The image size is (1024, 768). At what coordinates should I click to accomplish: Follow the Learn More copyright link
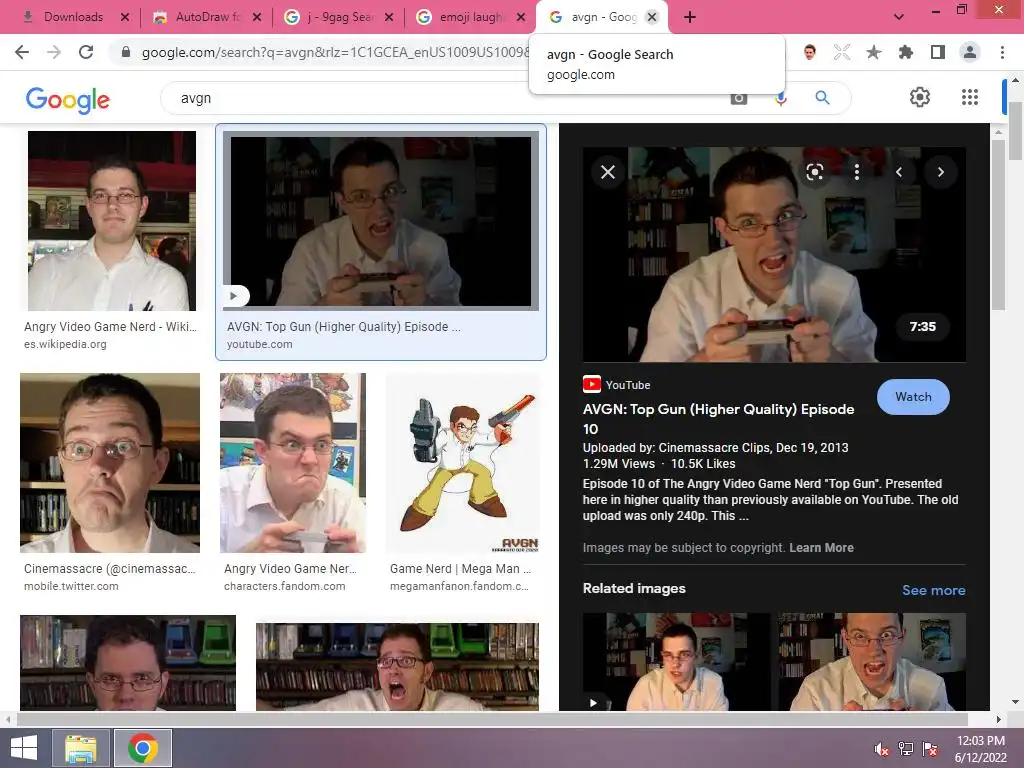[x=821, y=548]
